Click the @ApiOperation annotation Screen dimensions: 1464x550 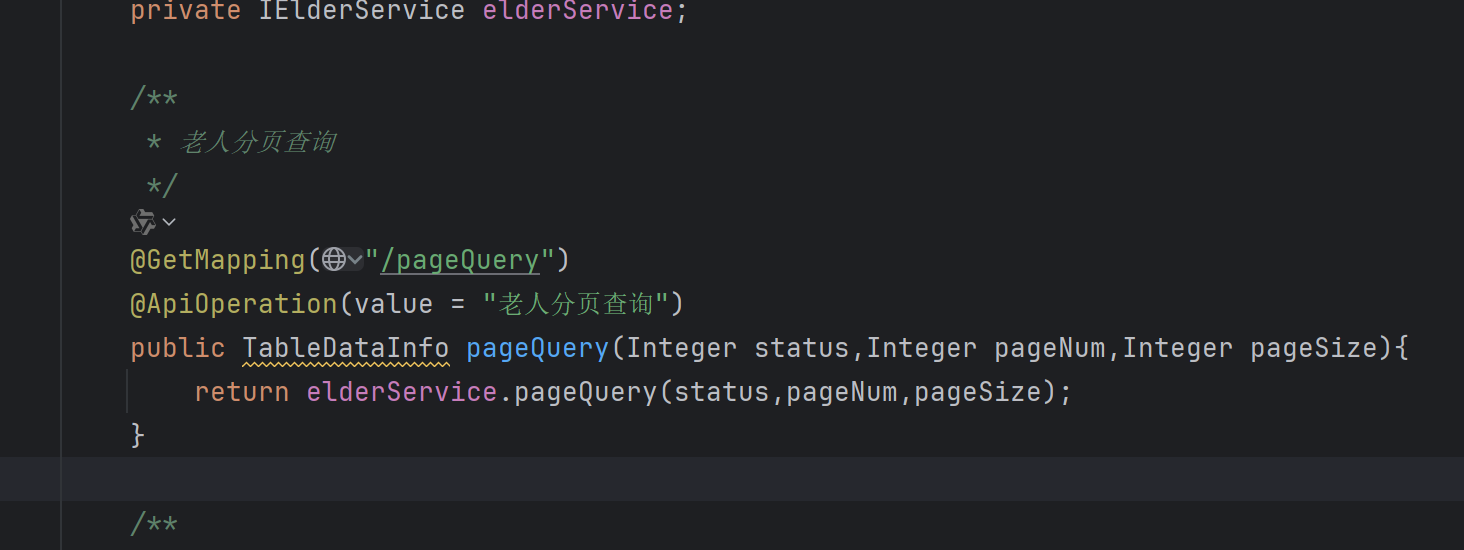coord(234,304)
